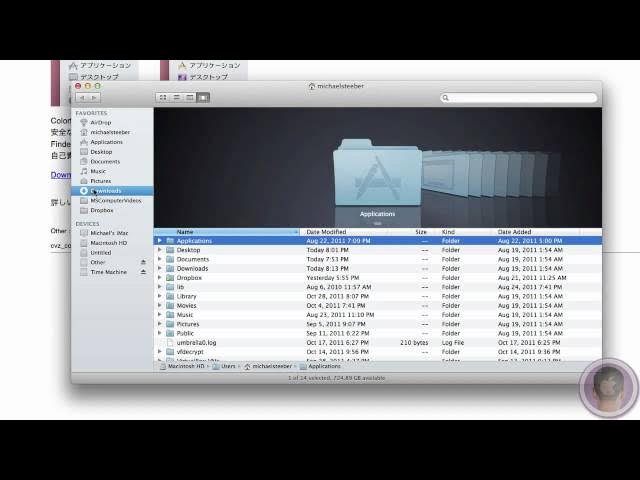Open AirDrop in the sidebar
640x480 pixels.
point(101,122)
